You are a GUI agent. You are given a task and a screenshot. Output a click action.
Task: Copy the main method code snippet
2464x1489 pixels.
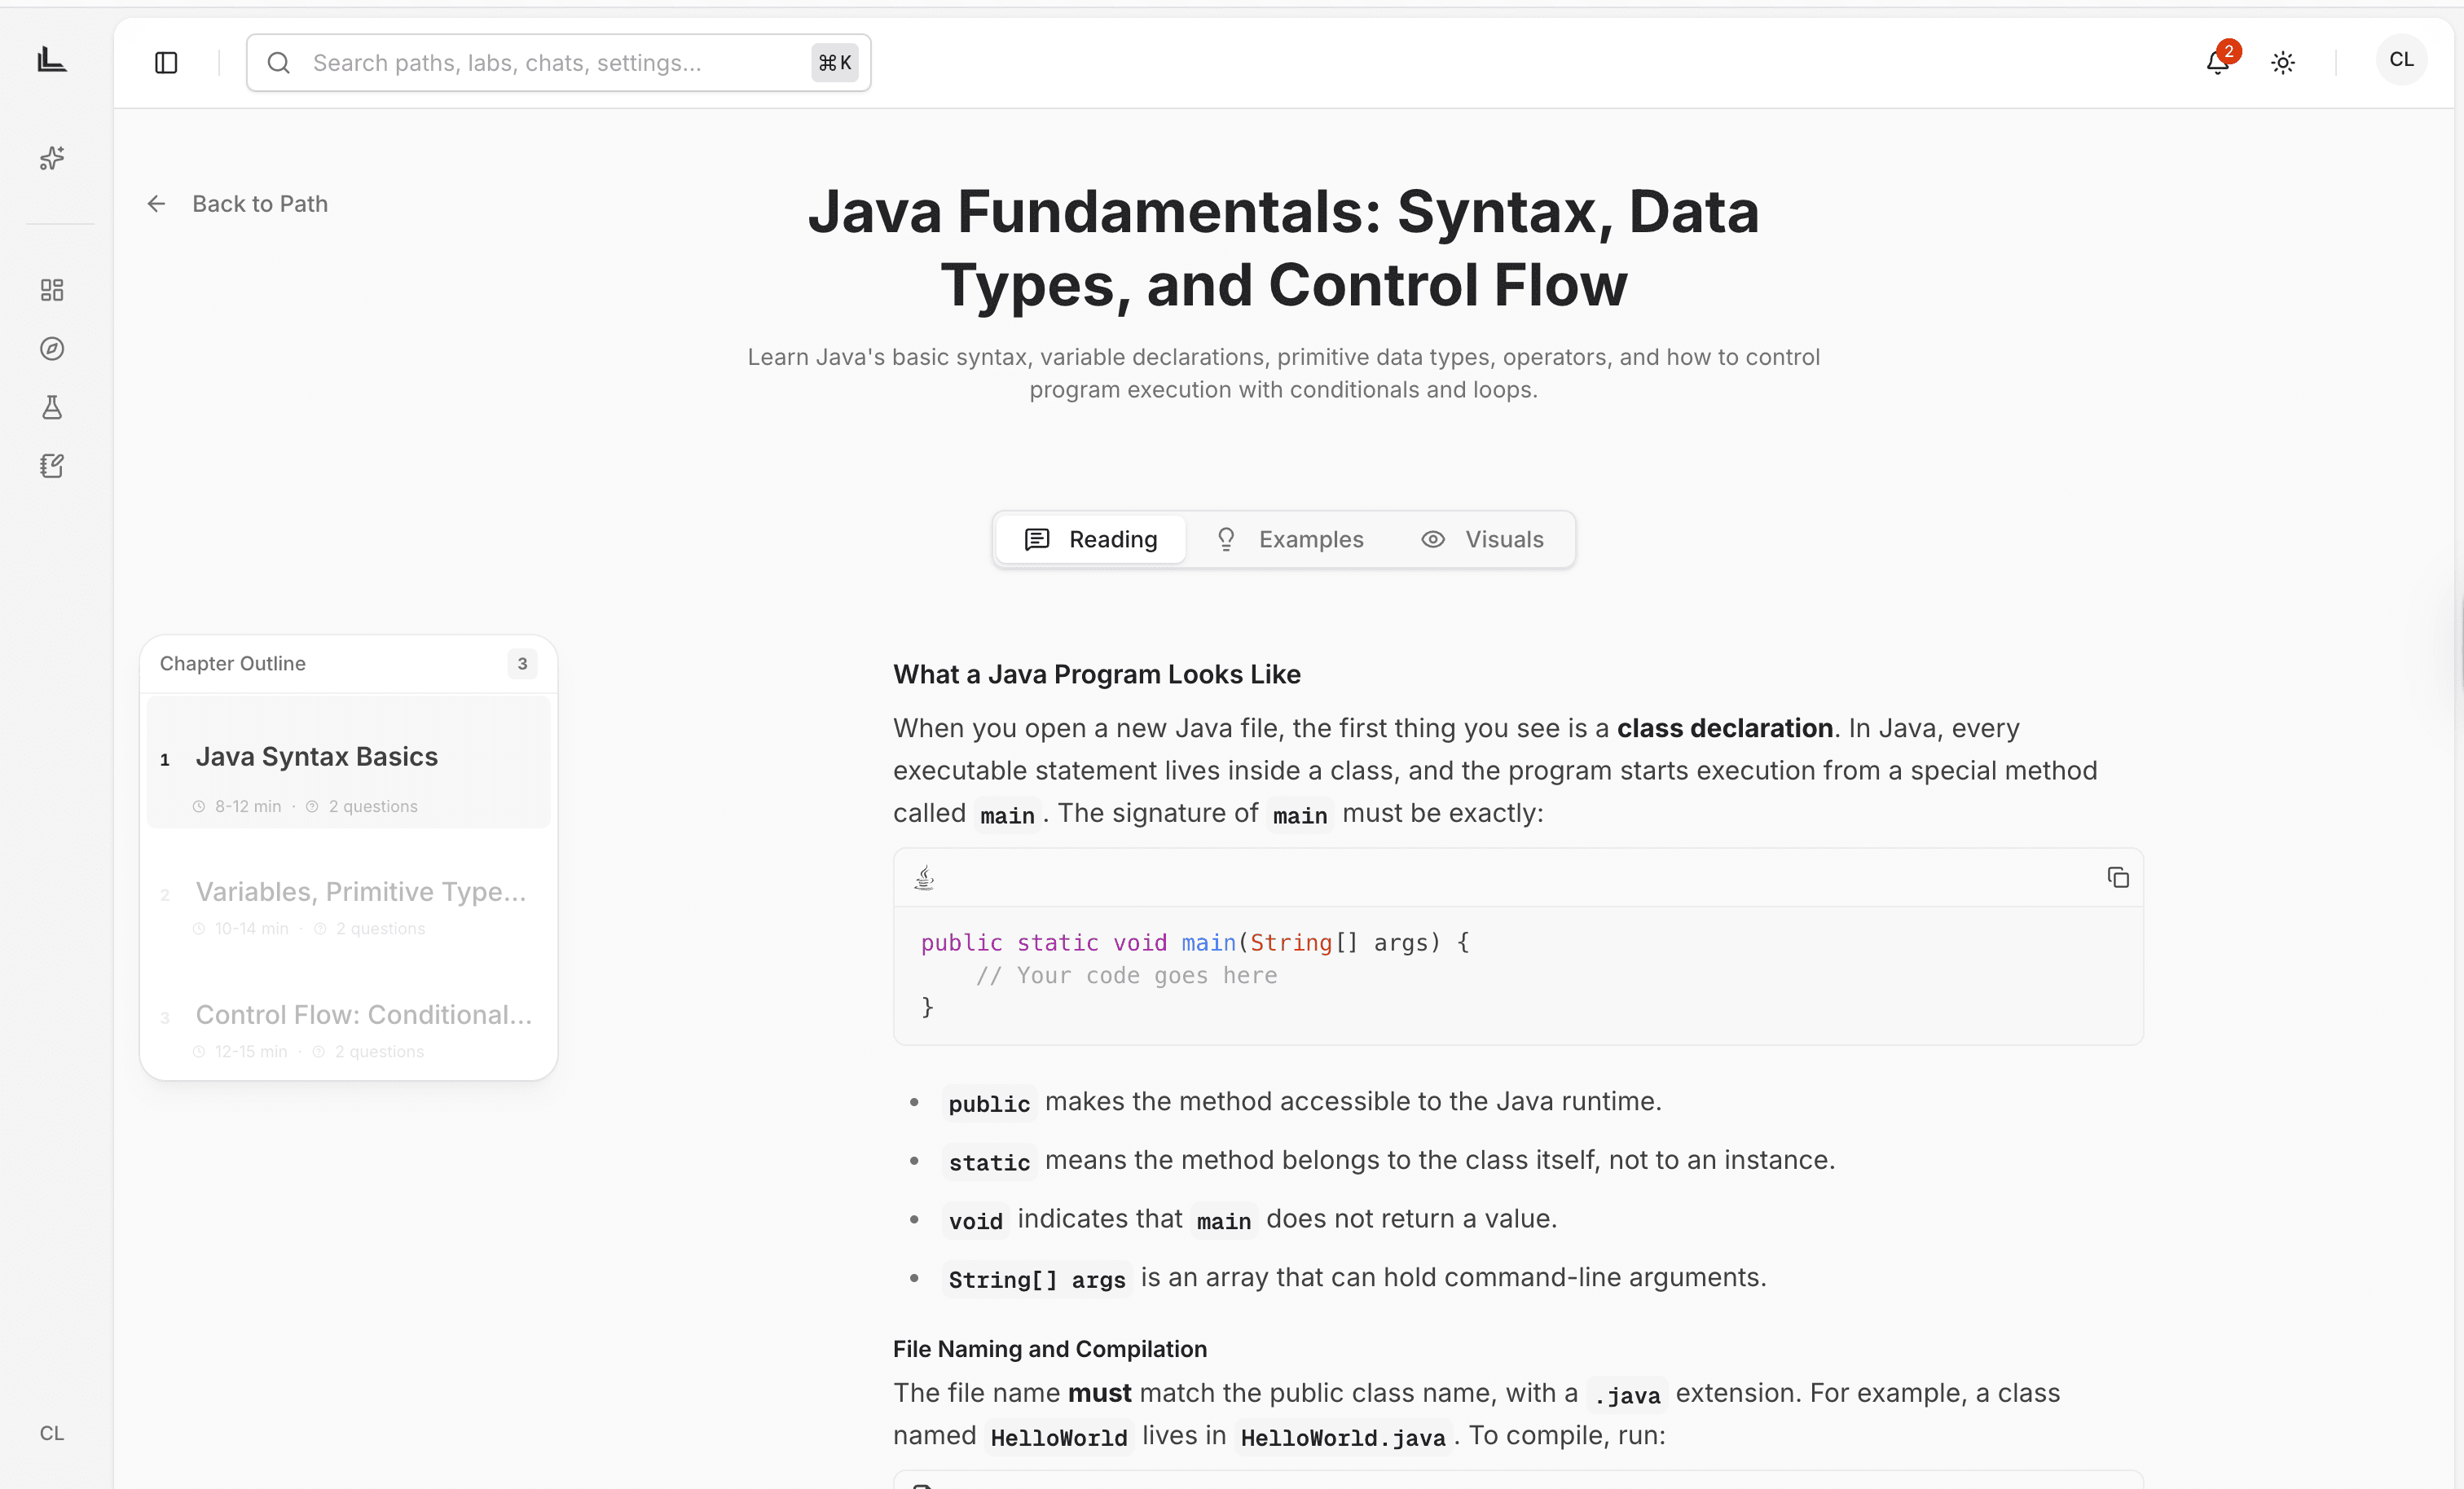tap(2117, 877)
